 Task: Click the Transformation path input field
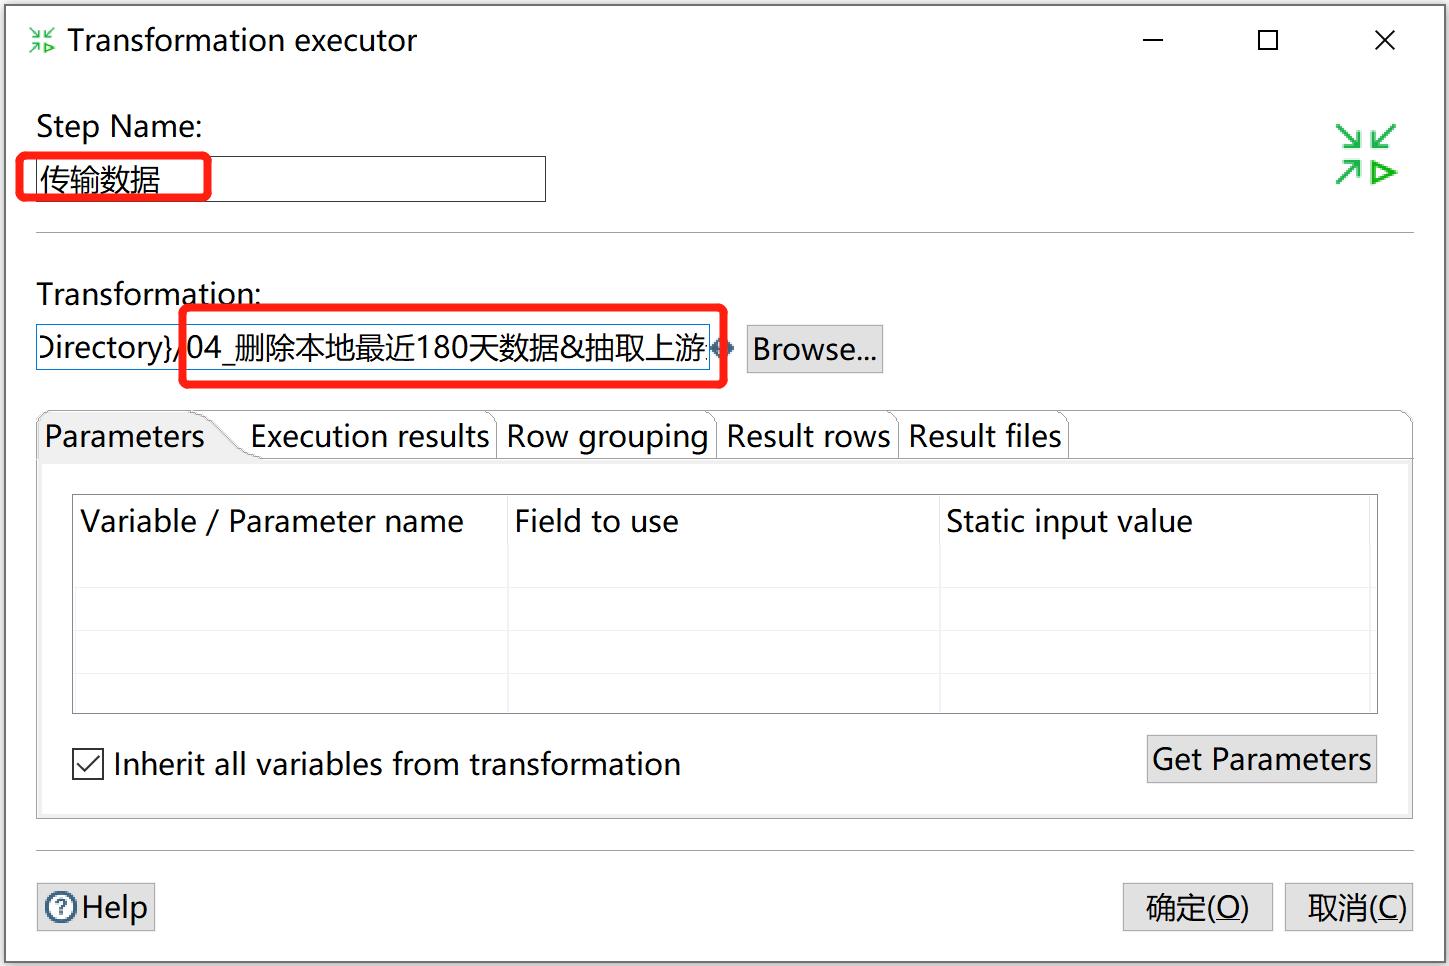(373, 347)
